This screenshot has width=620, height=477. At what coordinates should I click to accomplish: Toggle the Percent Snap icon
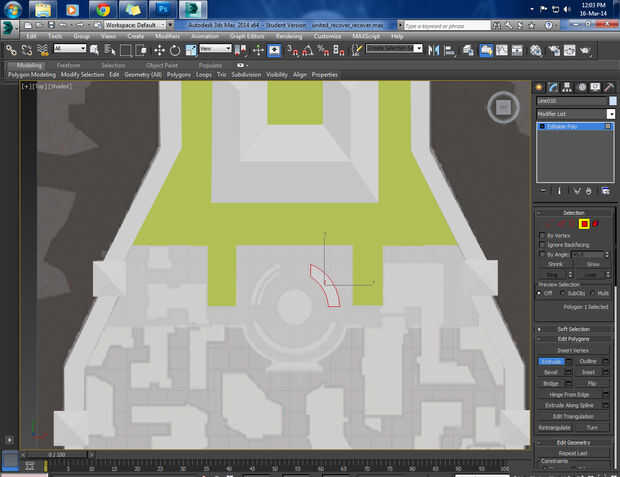point(323,50)
